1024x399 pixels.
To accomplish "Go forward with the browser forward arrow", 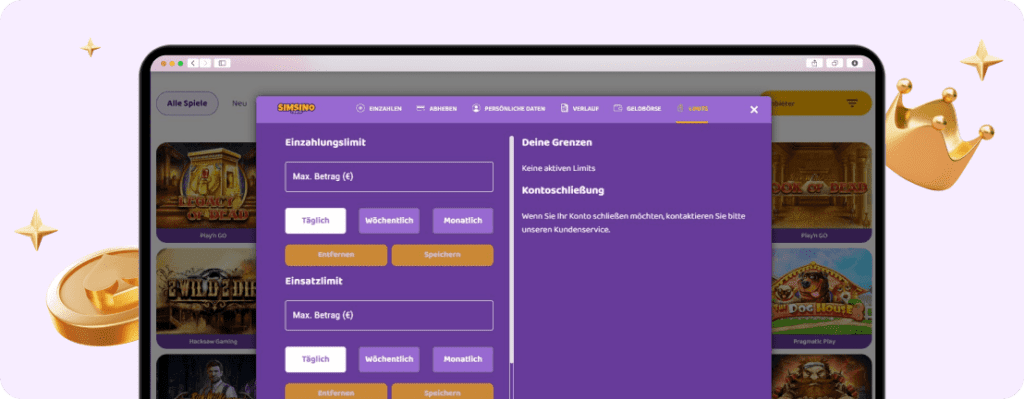I will pos(206,63).
